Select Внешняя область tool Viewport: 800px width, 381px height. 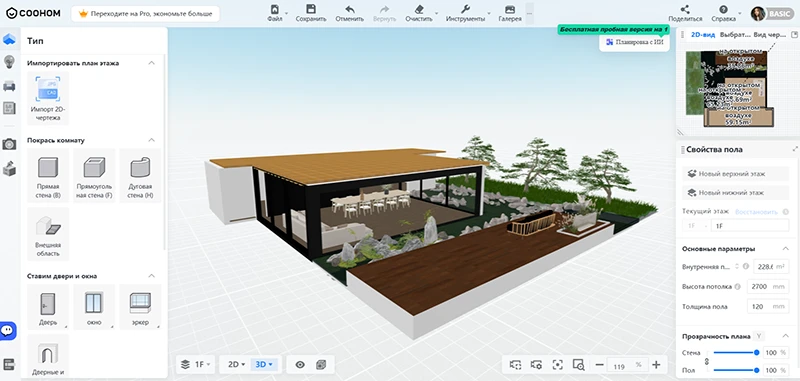click(x=48, y=235)
